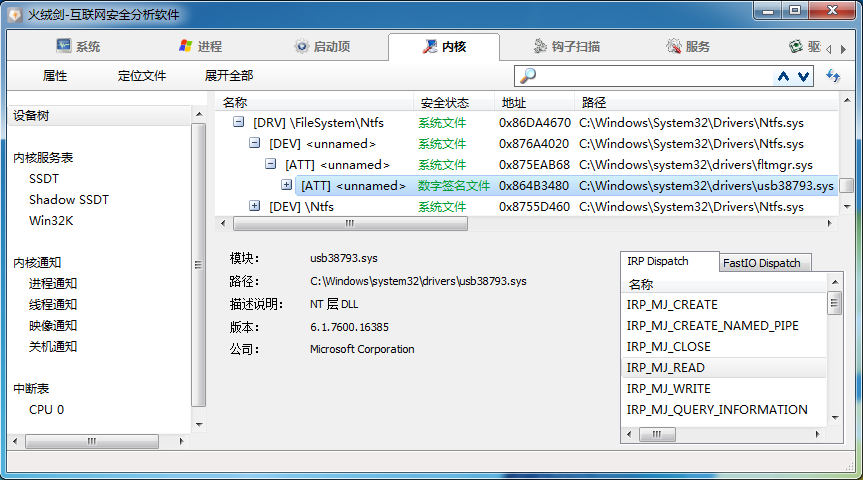The width and height of the screenshot is (863, 480).
Task: Select IRP_MJ_CREATE_NAMED_PIPE in dispatch list
Action: pyautogui.click(x=724, y=326)
